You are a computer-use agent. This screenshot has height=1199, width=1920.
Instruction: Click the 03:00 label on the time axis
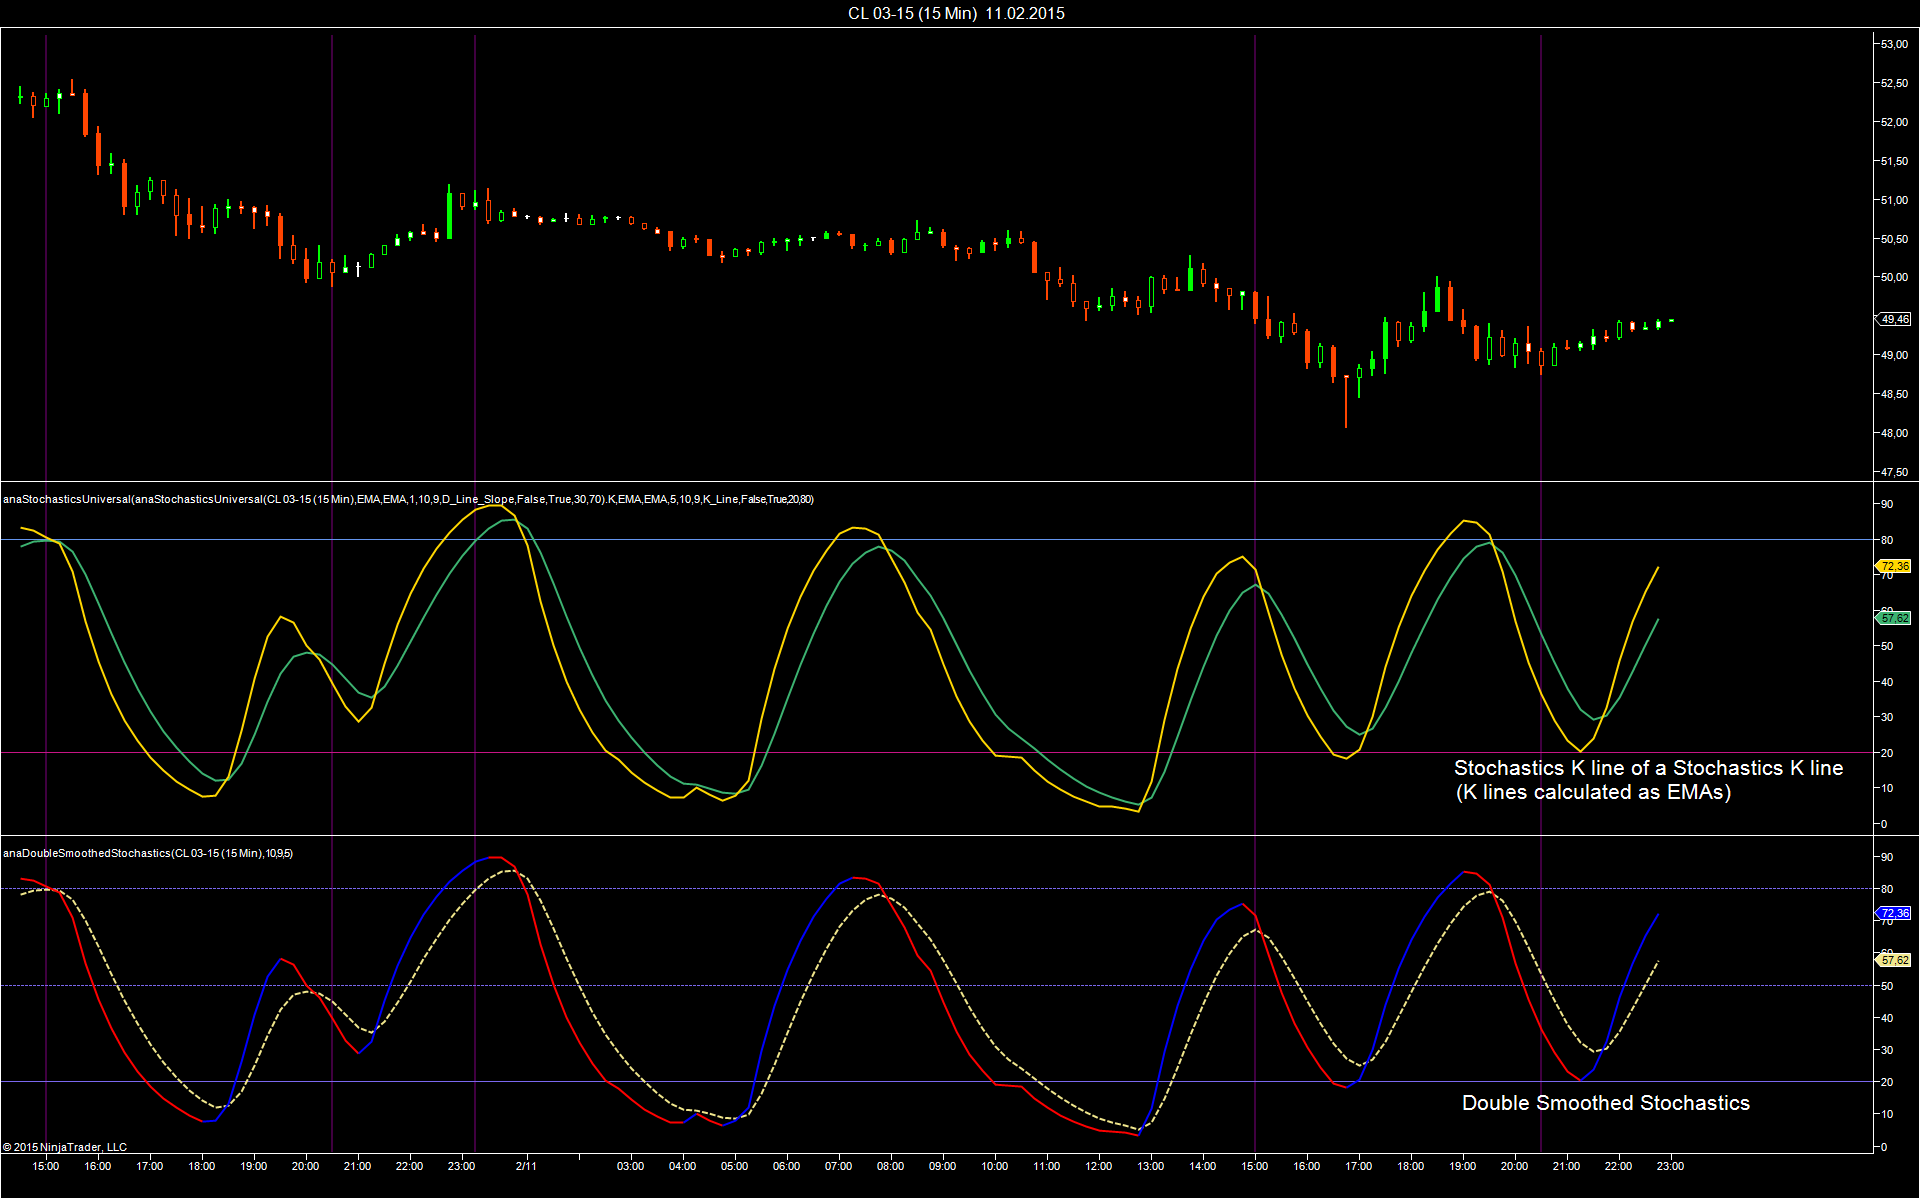coord(631,1166)
